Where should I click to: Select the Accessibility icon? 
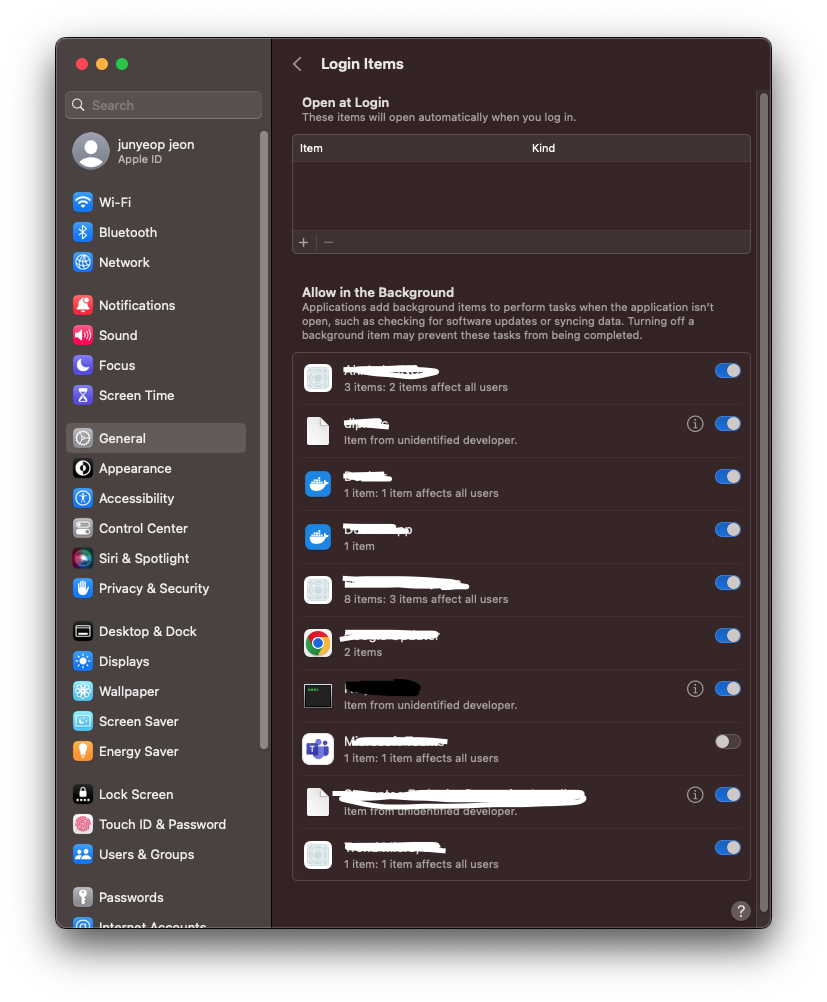click(83, 498)
